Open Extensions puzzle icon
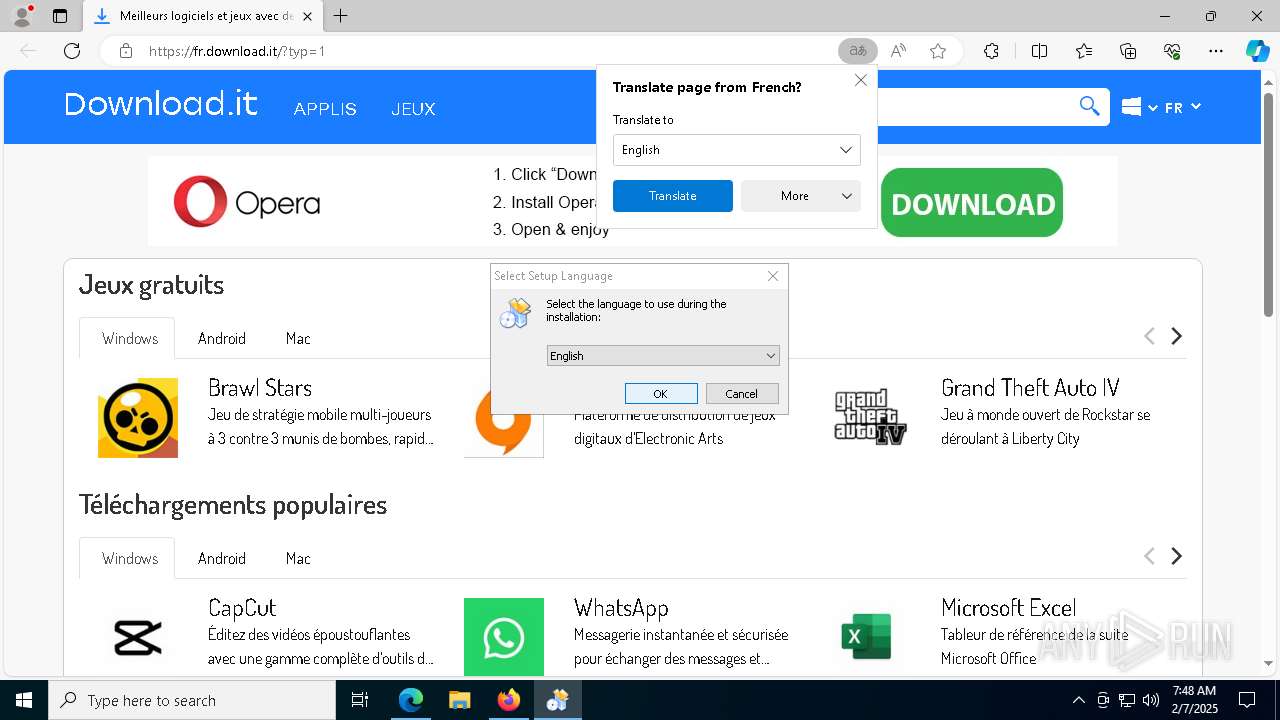1280x720 pixels. point(991,51)
